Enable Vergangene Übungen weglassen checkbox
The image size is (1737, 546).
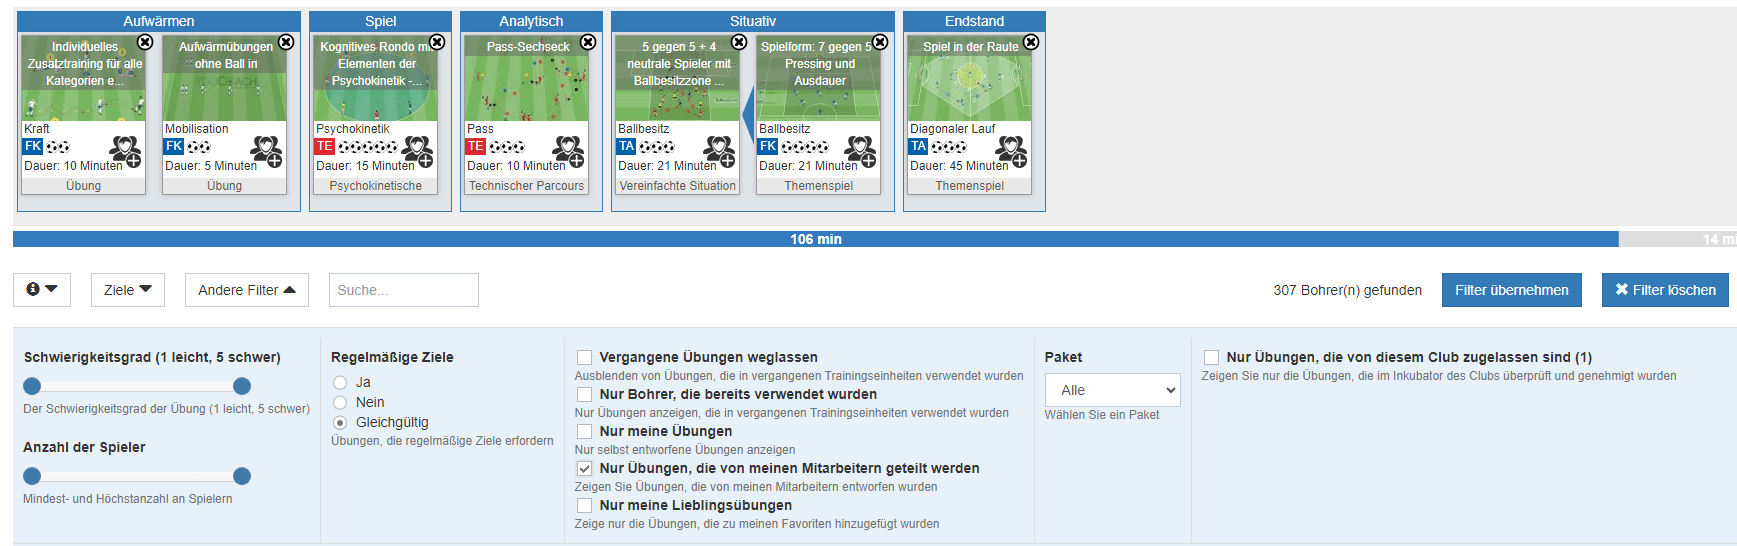pyautogui.click(x=585, y=358)
